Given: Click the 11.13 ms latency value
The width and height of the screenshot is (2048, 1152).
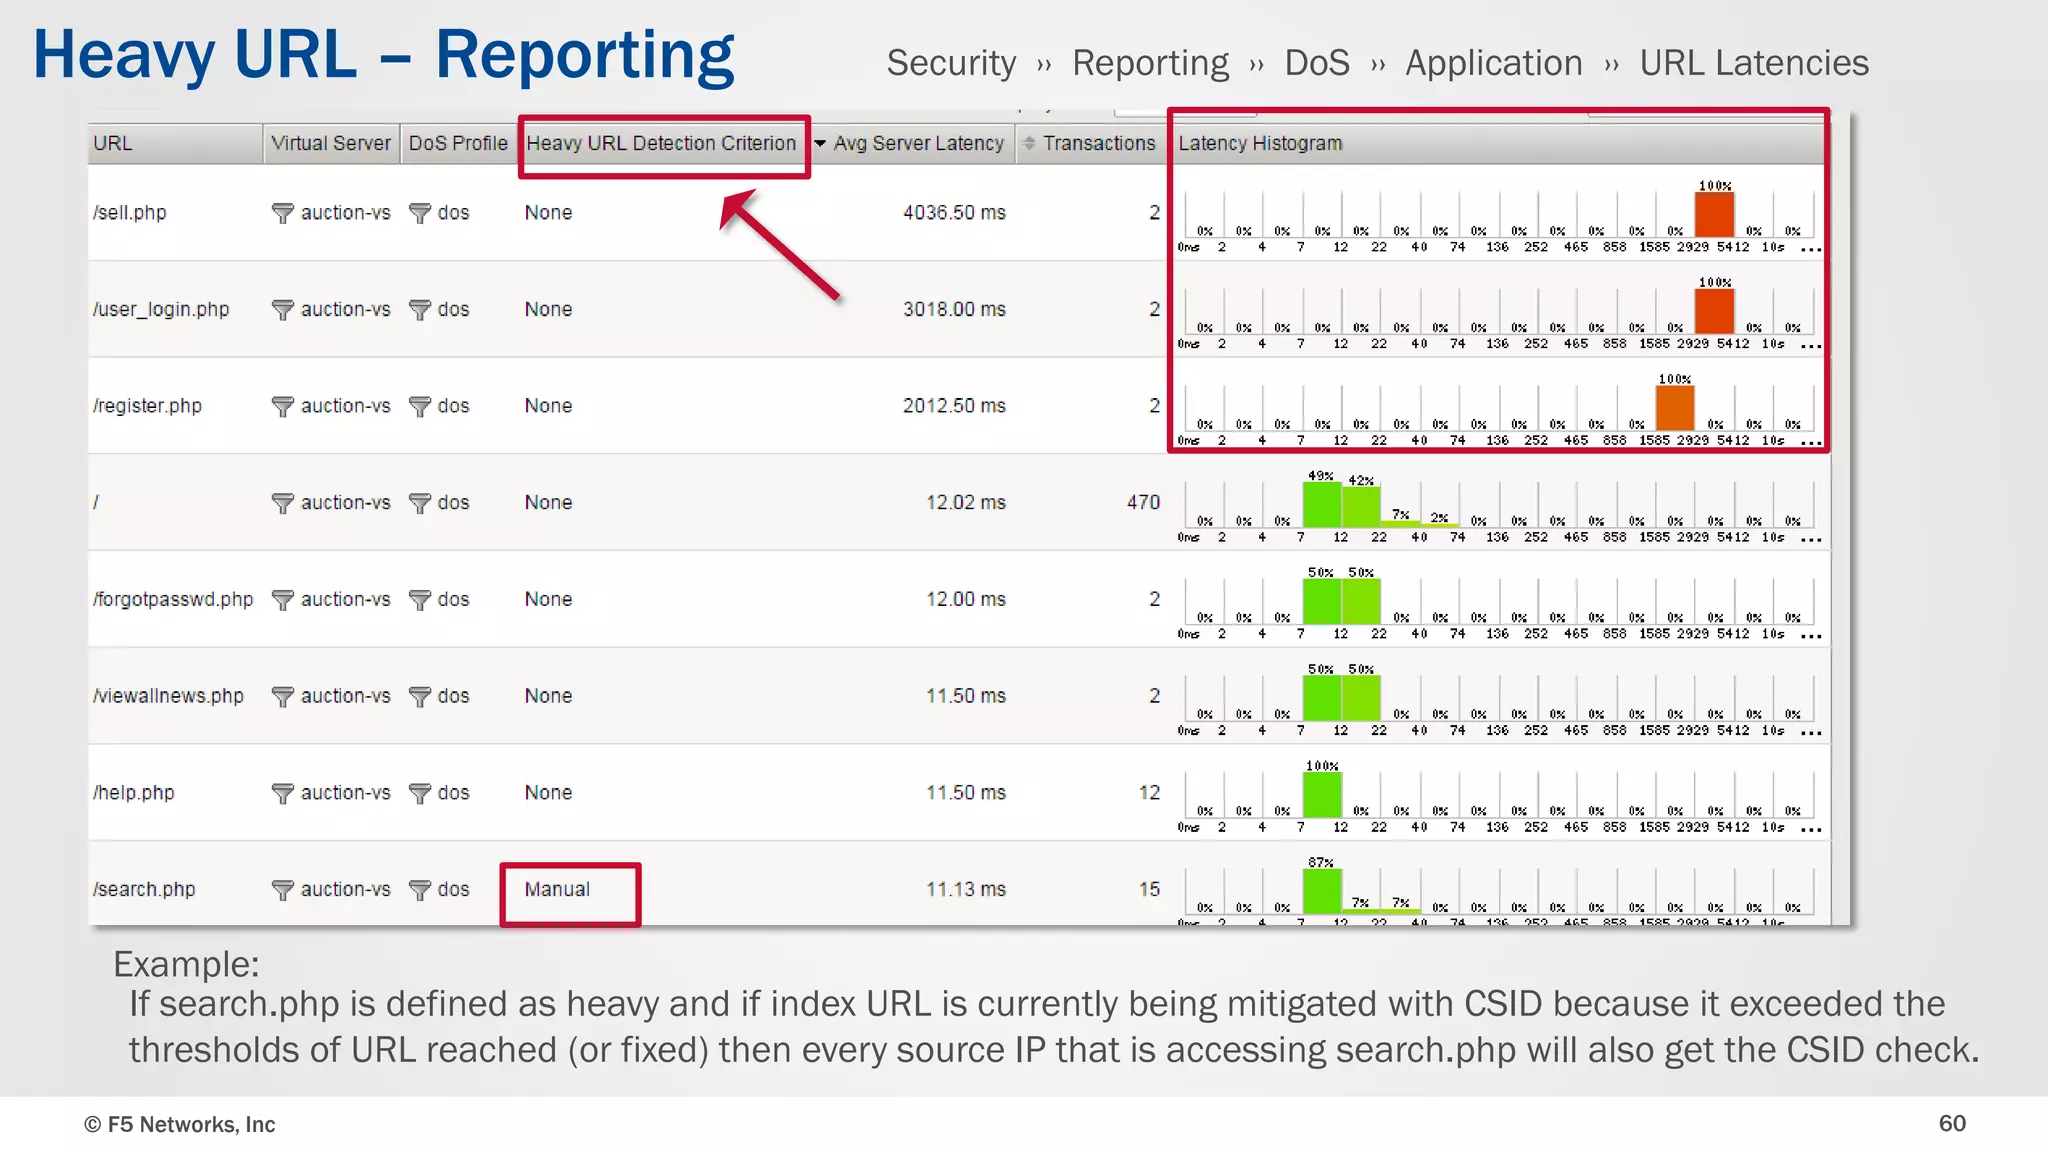Looking at the screenshot, I should coord(965,889).
